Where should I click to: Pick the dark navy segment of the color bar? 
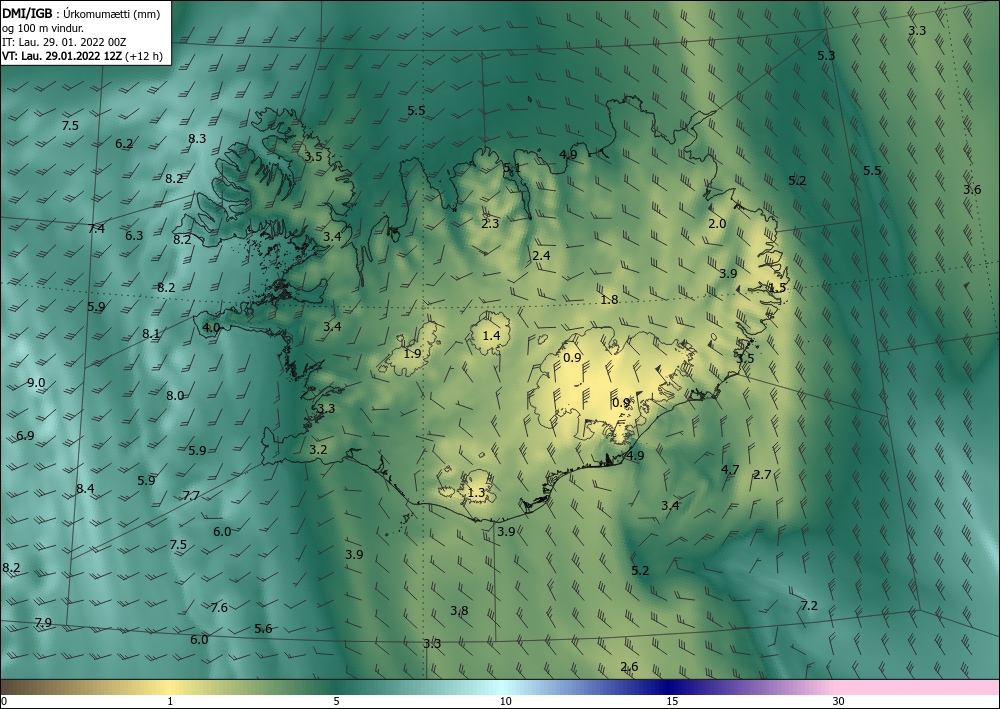(670, 687)
